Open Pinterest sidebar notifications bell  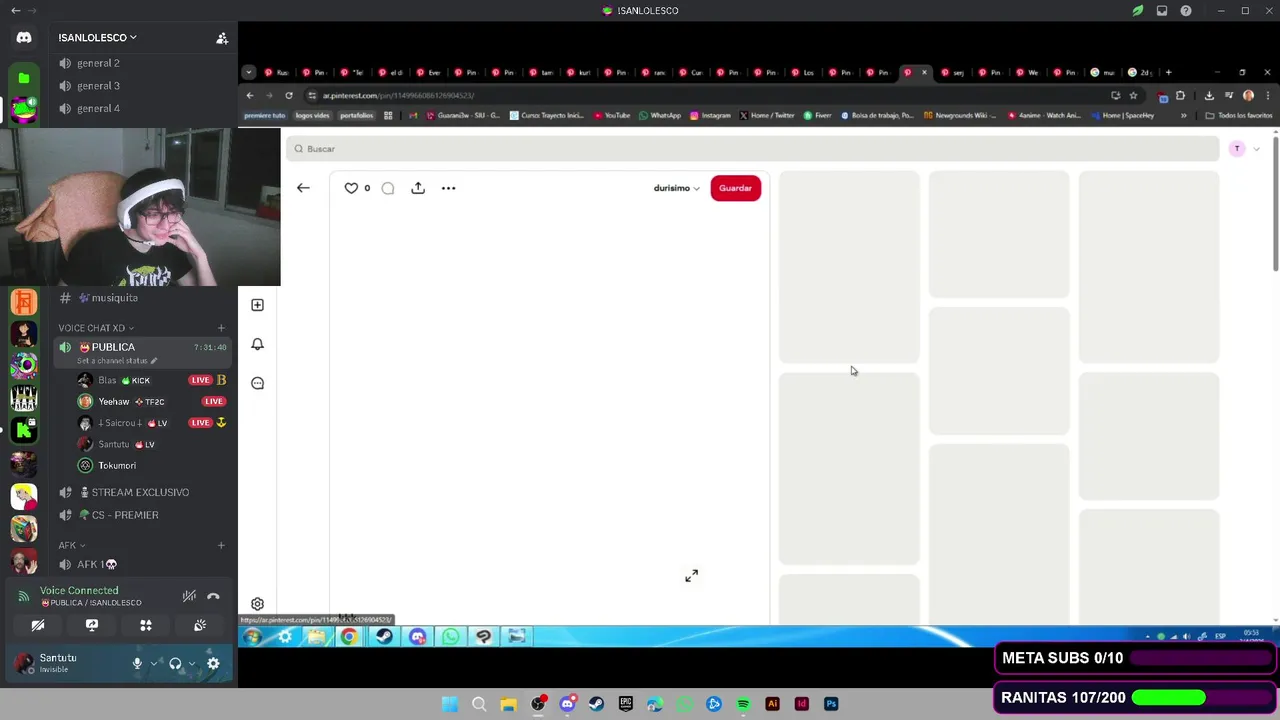(257, 344)
